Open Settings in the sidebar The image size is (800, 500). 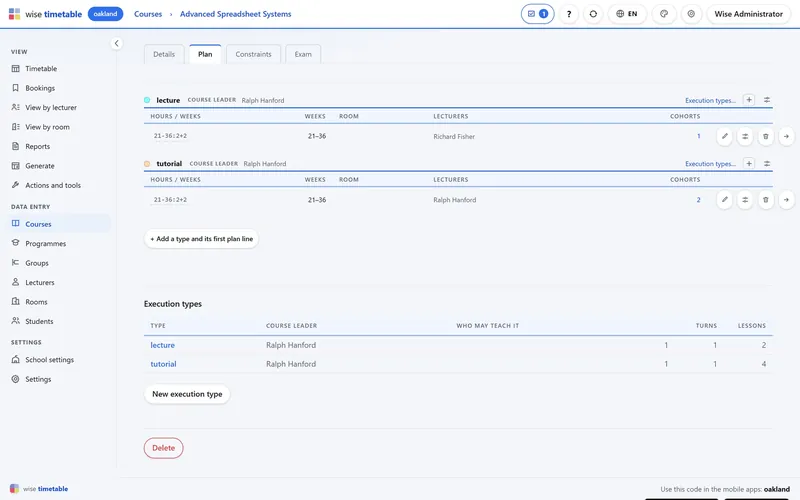(x=38, y=379)
